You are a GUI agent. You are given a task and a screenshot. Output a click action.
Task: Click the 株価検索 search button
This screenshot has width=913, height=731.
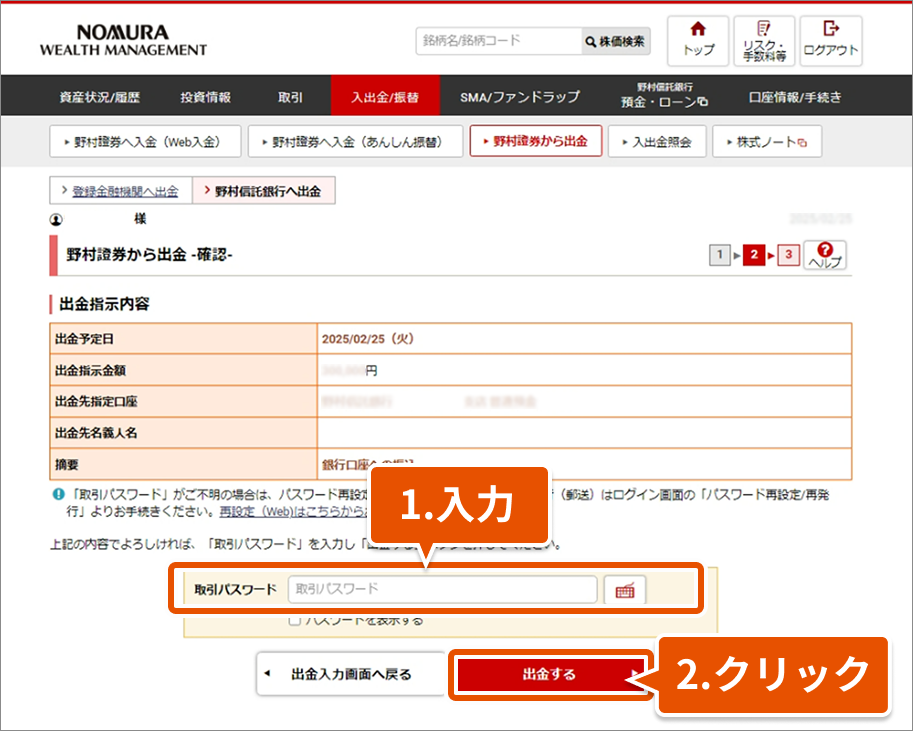click(616, 41)
